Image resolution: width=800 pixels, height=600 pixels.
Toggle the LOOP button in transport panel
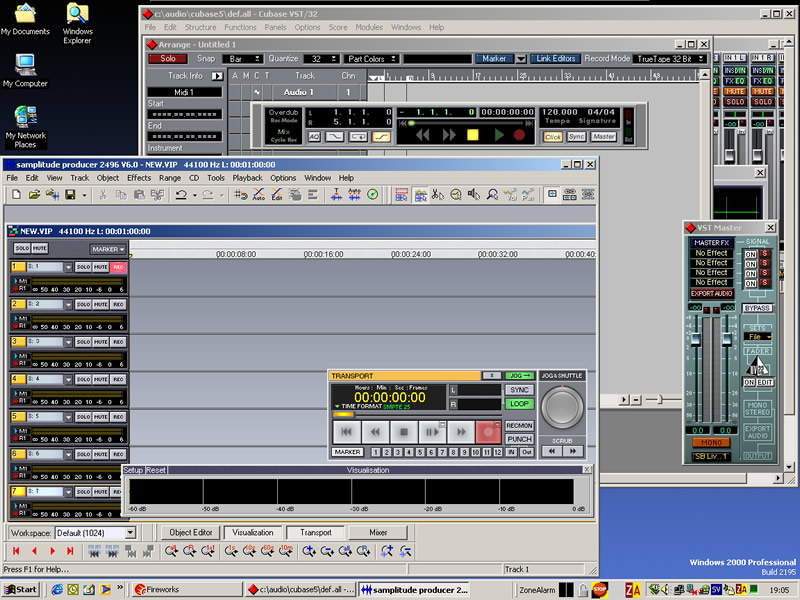click(519, 404)
